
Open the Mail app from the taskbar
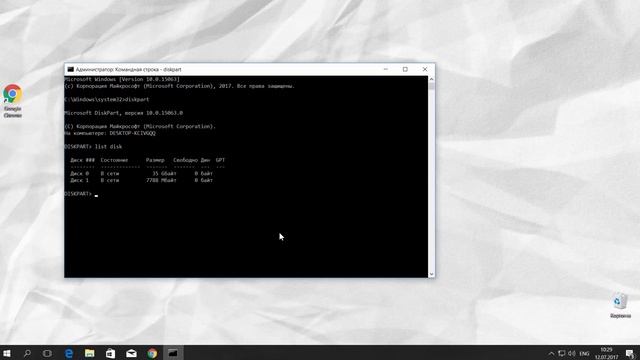coord(131,353)
